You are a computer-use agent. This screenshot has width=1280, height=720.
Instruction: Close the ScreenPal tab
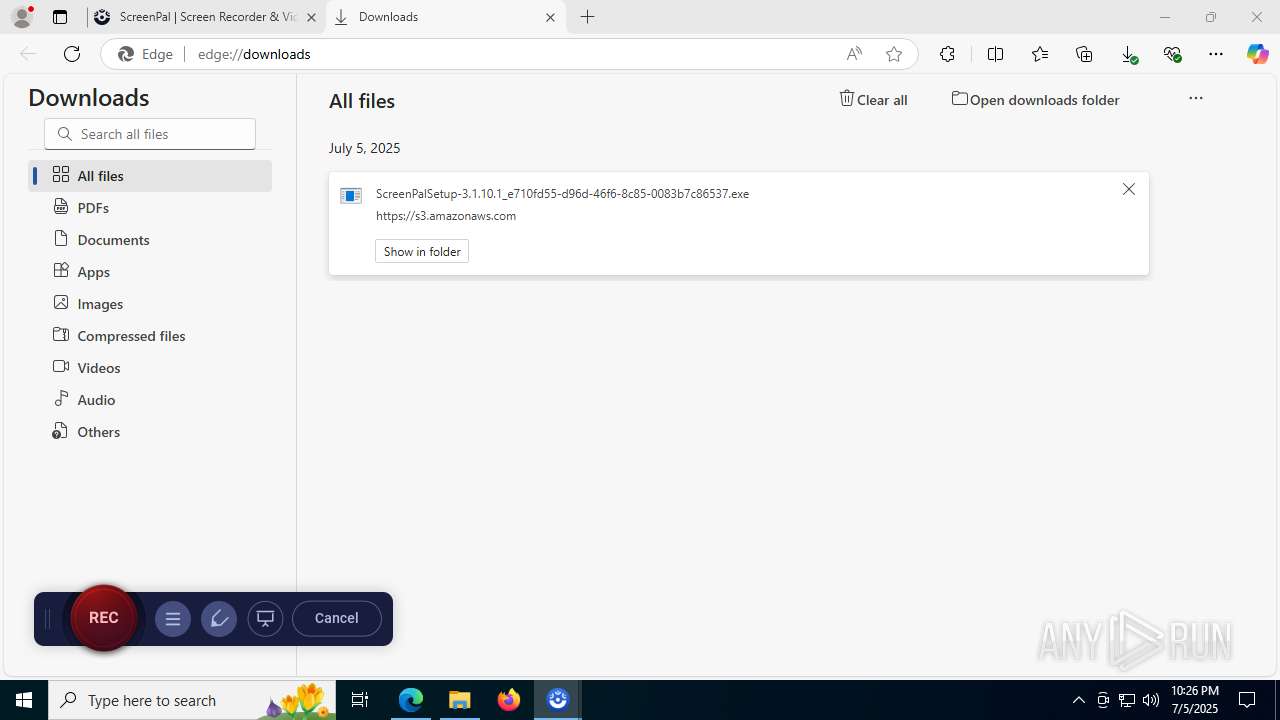point(311,17)
